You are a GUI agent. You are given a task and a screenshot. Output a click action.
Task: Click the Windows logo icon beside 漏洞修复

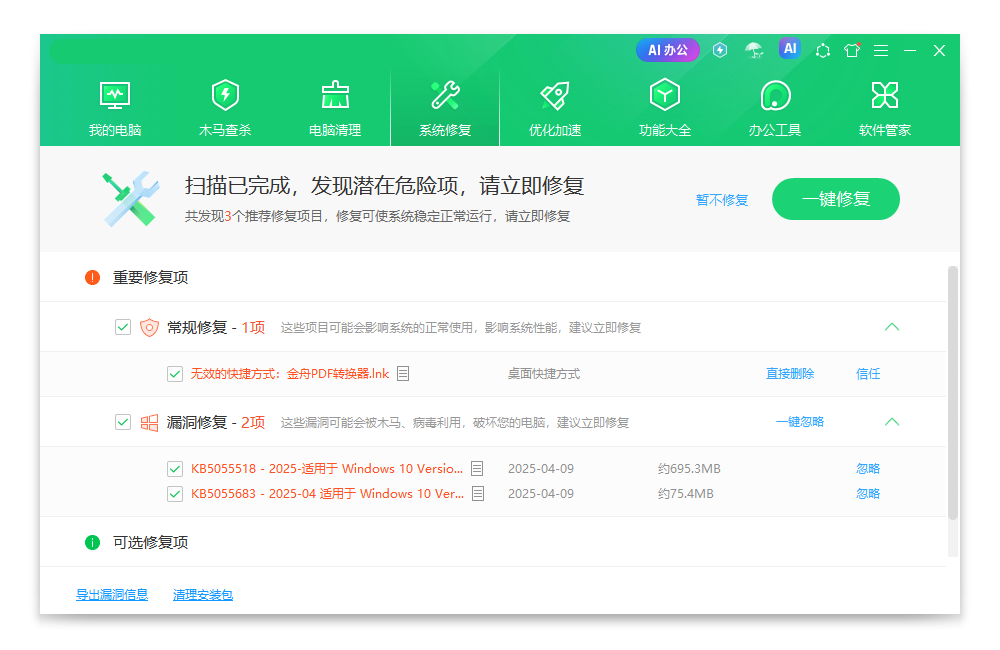[x=149, y=422]
